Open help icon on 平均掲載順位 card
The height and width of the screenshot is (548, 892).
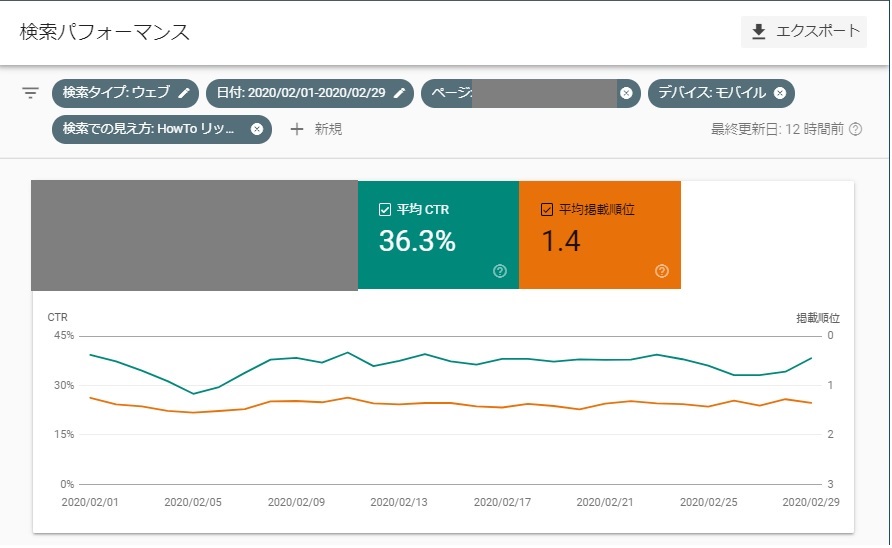[x=662, y=271]
